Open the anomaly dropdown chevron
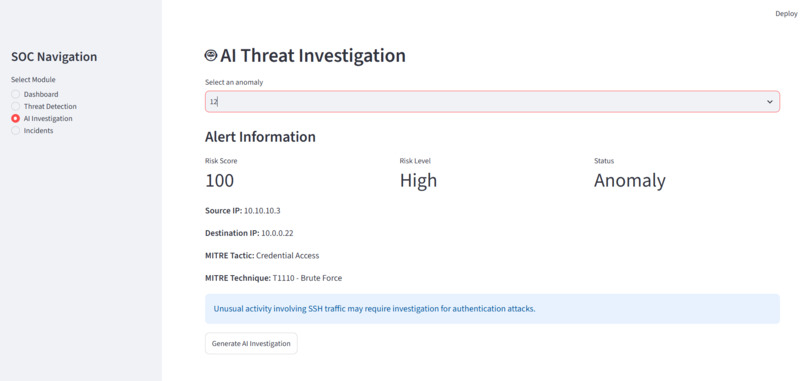 [770, 102]
